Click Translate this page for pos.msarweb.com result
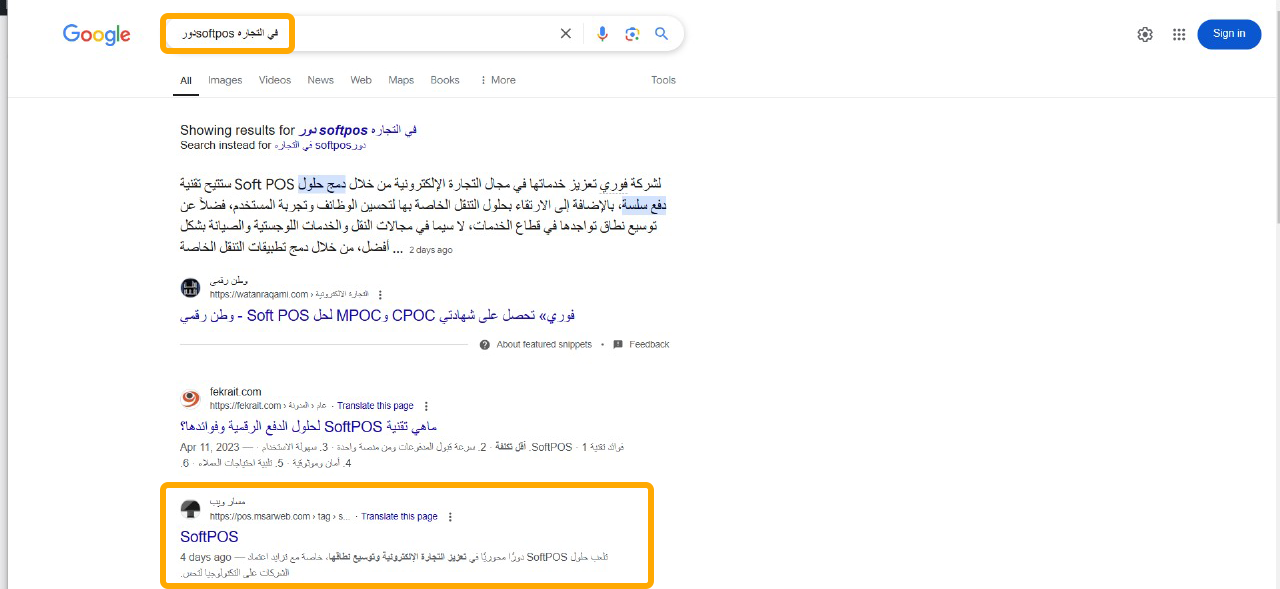The width and height of the screenshot is (1280, 589). (x=399, y=517)
